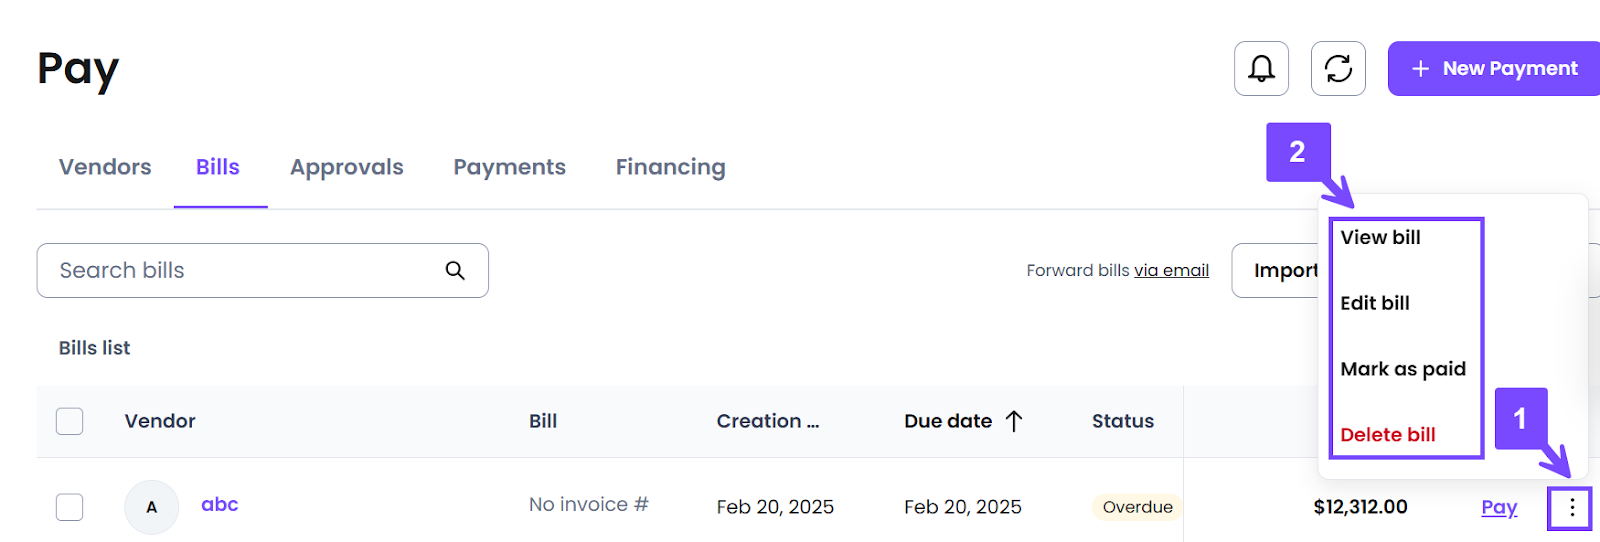Toggle the select-all bills checkbox

coord(70,421)
